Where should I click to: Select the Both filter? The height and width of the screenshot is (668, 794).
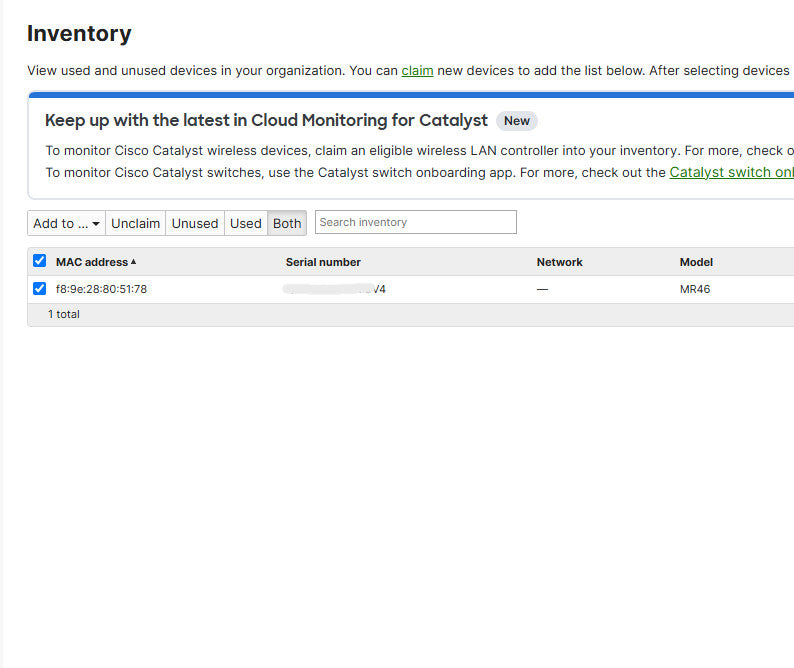(287, 223)
